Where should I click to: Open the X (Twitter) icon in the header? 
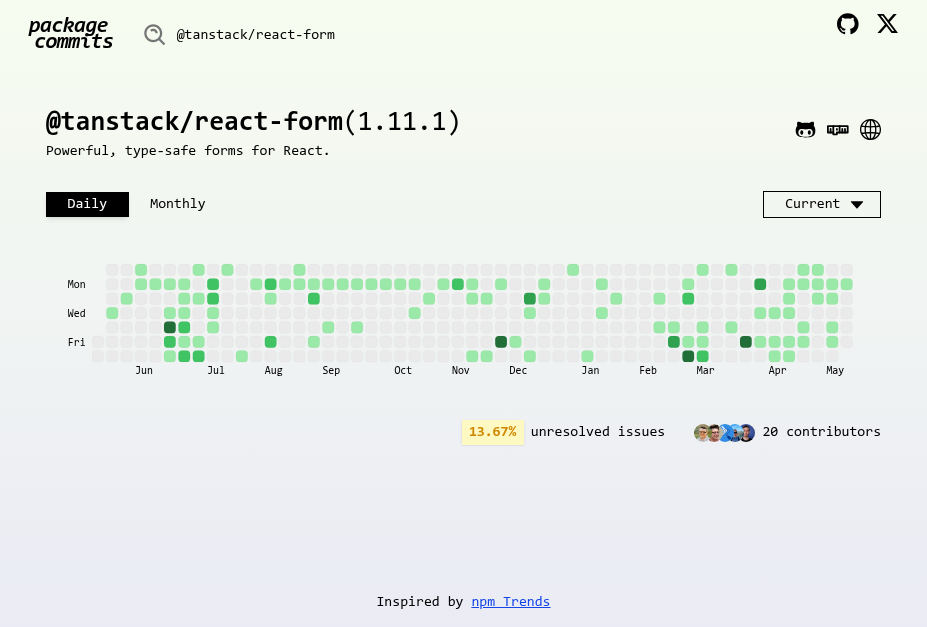887,24
